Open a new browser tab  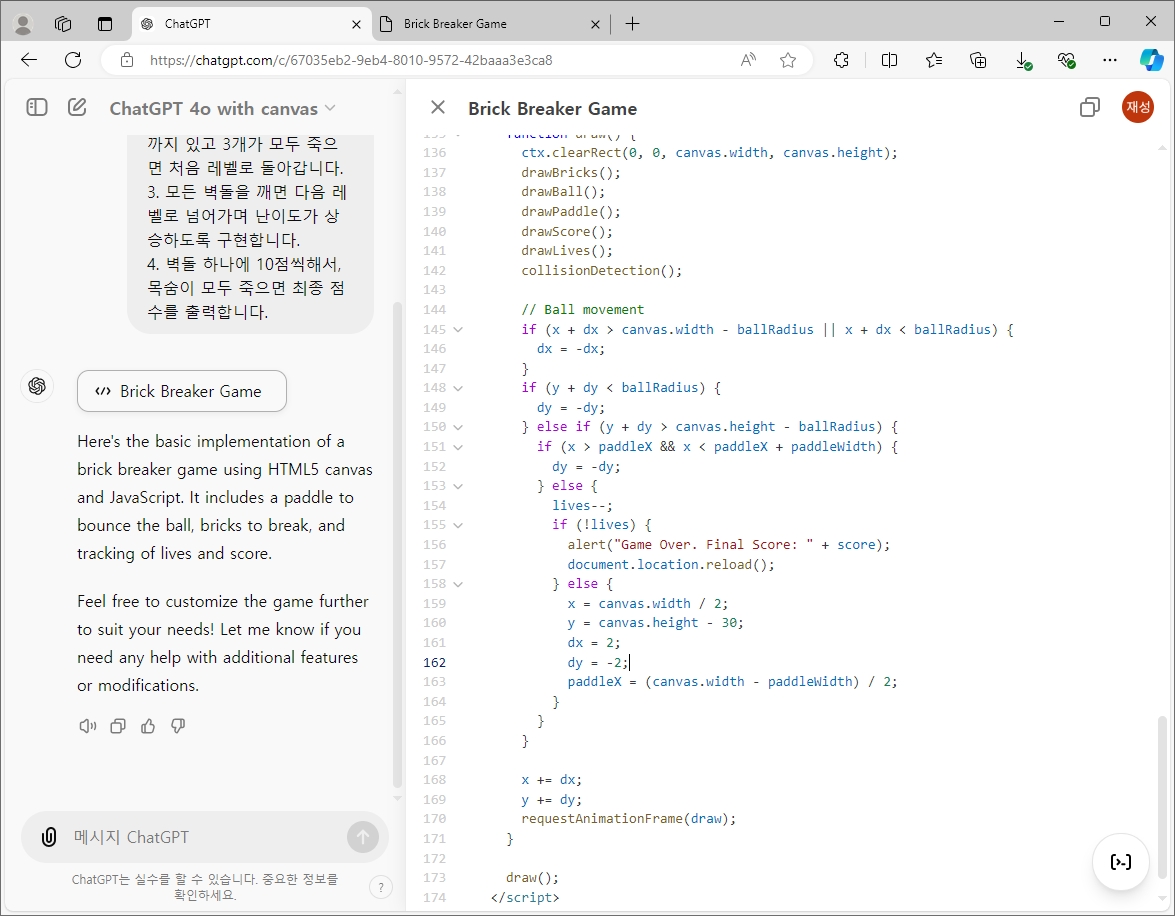pyautogui.click(x=632, y=24)
